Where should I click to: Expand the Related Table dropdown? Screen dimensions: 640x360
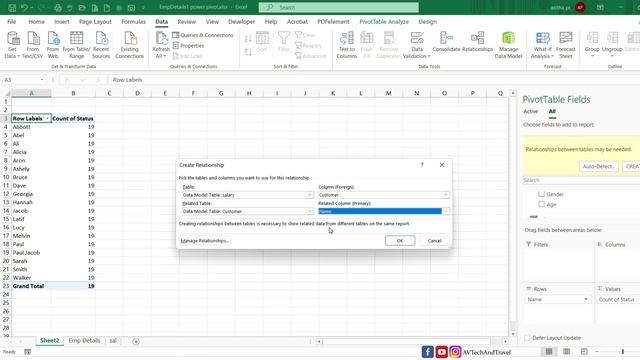[x=310, y=211]
